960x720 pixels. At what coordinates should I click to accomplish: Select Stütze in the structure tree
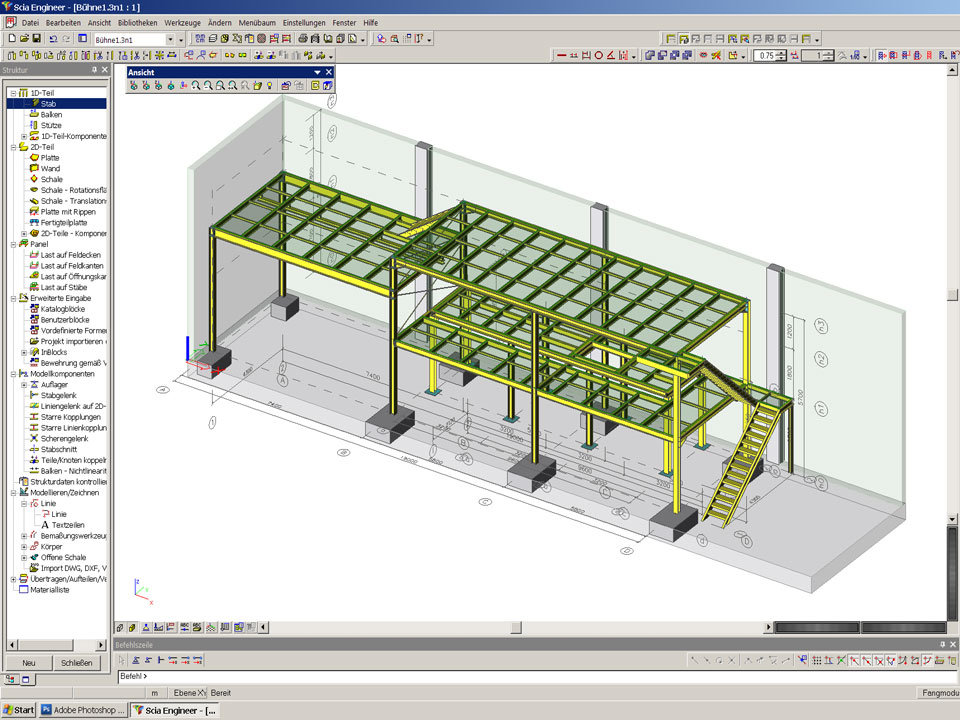pos(51,125)
